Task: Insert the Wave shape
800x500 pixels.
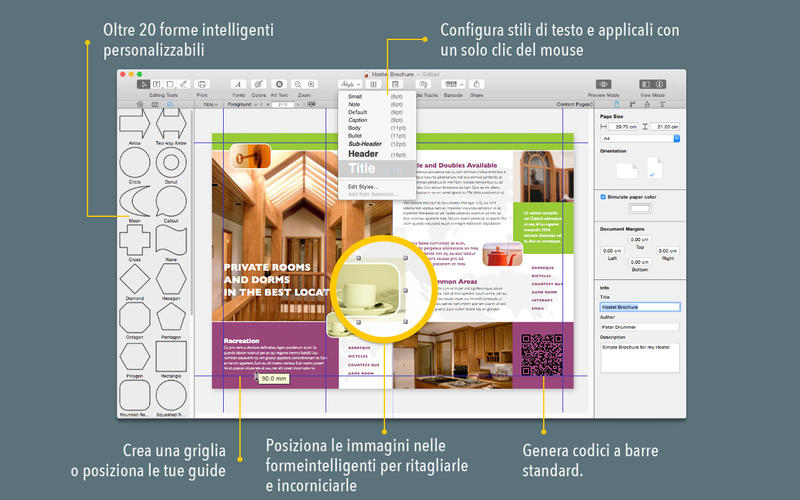Action: [x=171, y=240]
